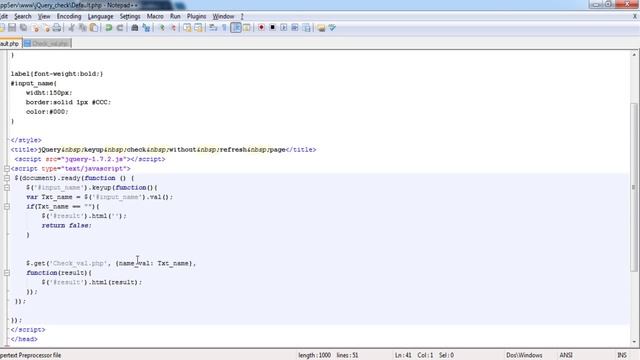Copy selection with the Copy toolbar icon

tap(83, 28)
